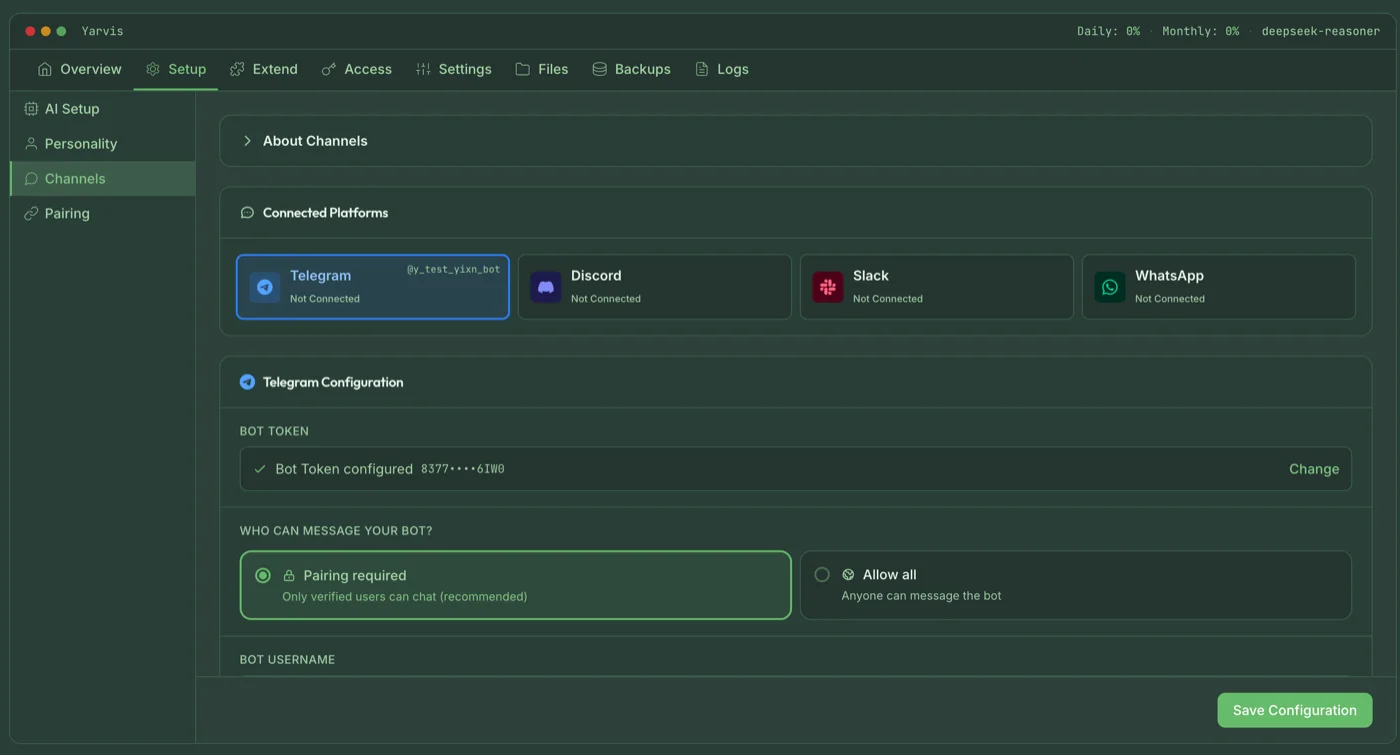Click the Personality person icon in sidebar
The height and width of the screenshot is (755, 1400).
coord(31,144)
